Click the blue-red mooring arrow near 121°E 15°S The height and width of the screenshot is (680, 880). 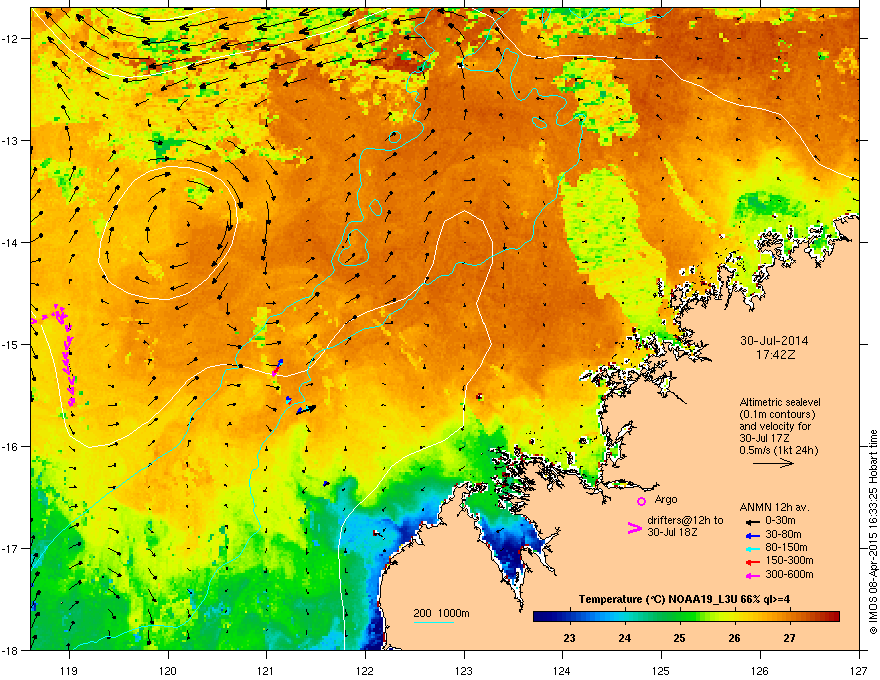click(x=277, y=367)
